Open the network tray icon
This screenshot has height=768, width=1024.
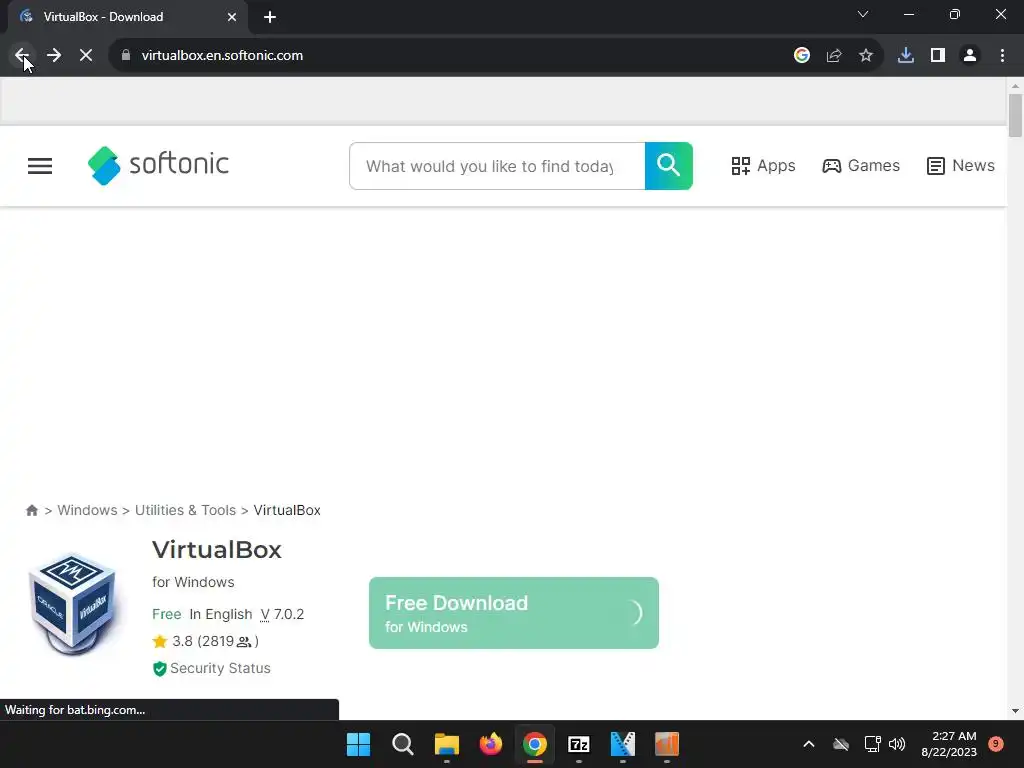872,744
